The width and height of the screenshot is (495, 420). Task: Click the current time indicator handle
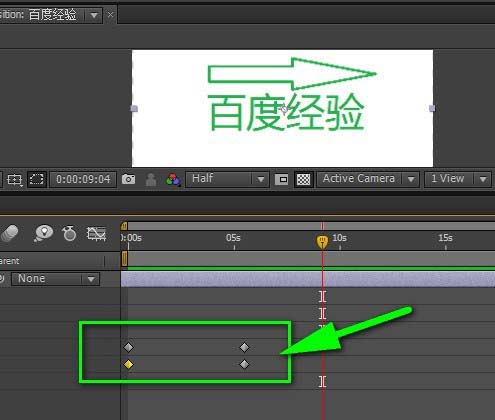tap(322, 241)
